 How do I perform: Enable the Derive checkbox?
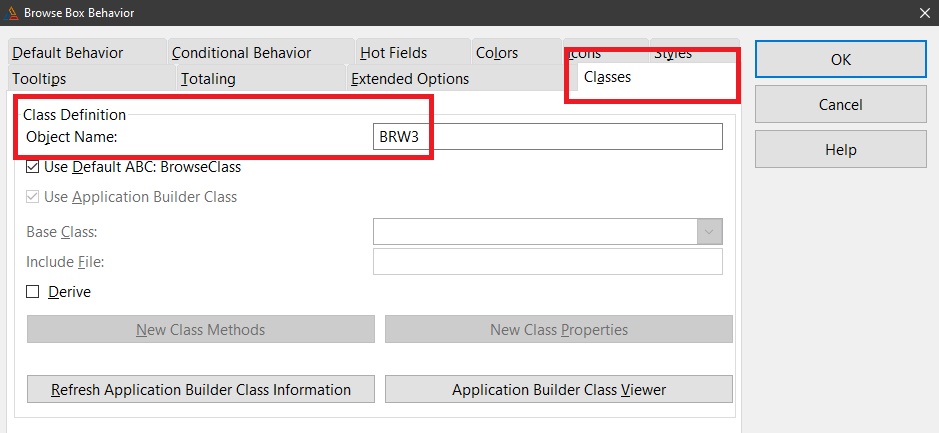click(x=33, y=292)
